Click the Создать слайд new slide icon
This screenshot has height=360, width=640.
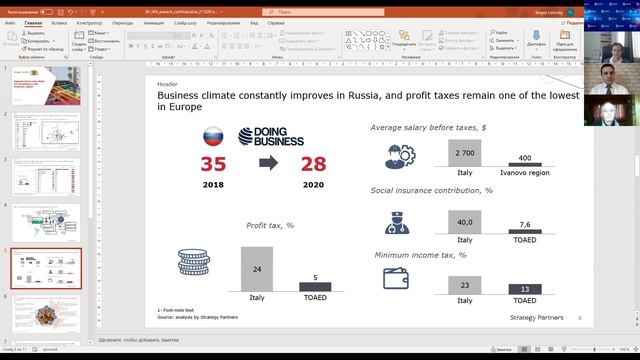point(79,36)
